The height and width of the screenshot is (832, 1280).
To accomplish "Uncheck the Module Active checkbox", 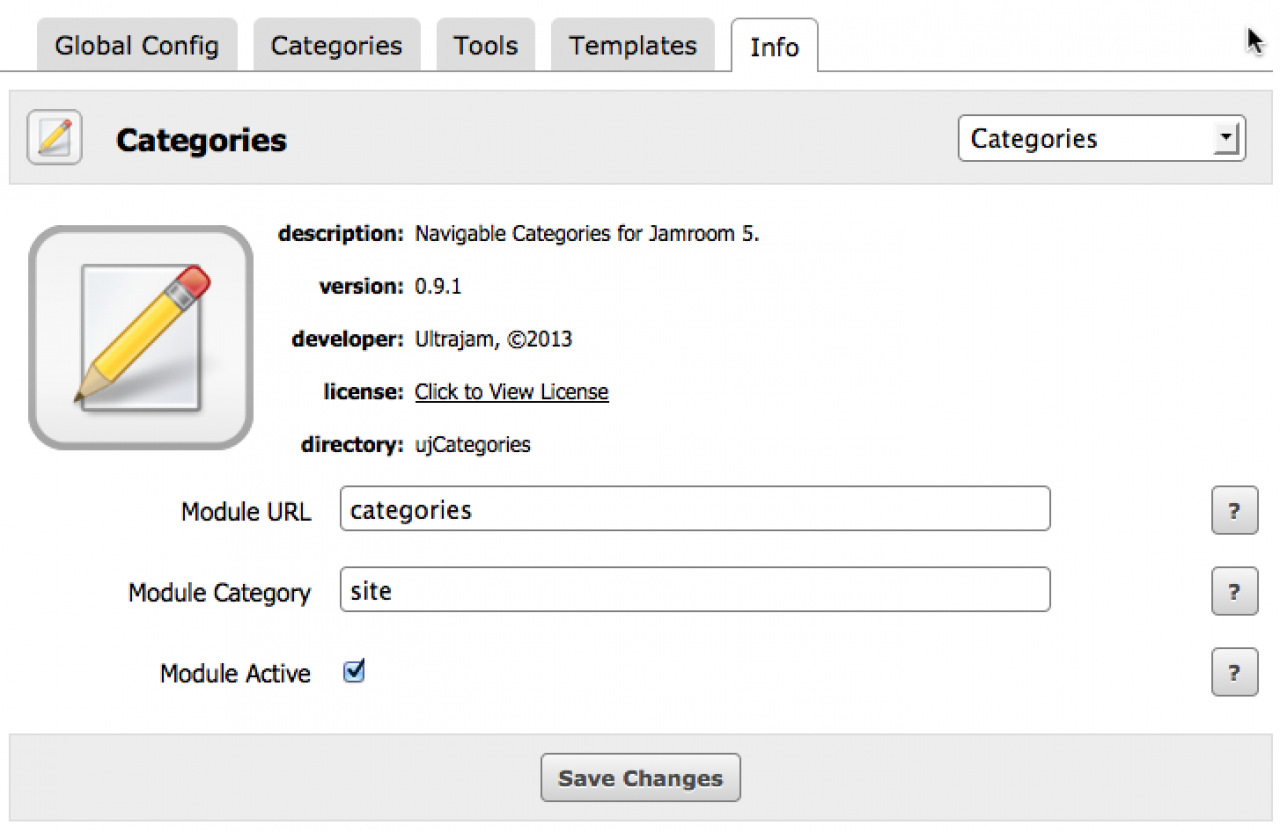I will [354, 671].
